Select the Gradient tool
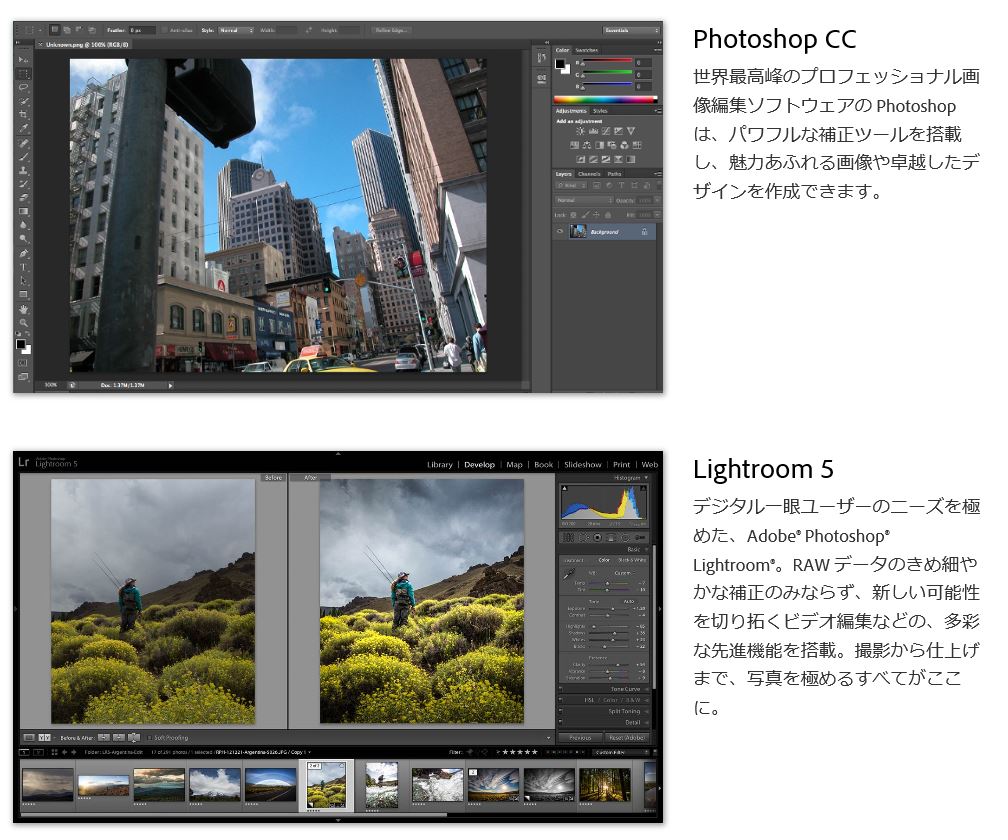 (x=23, y=211)
